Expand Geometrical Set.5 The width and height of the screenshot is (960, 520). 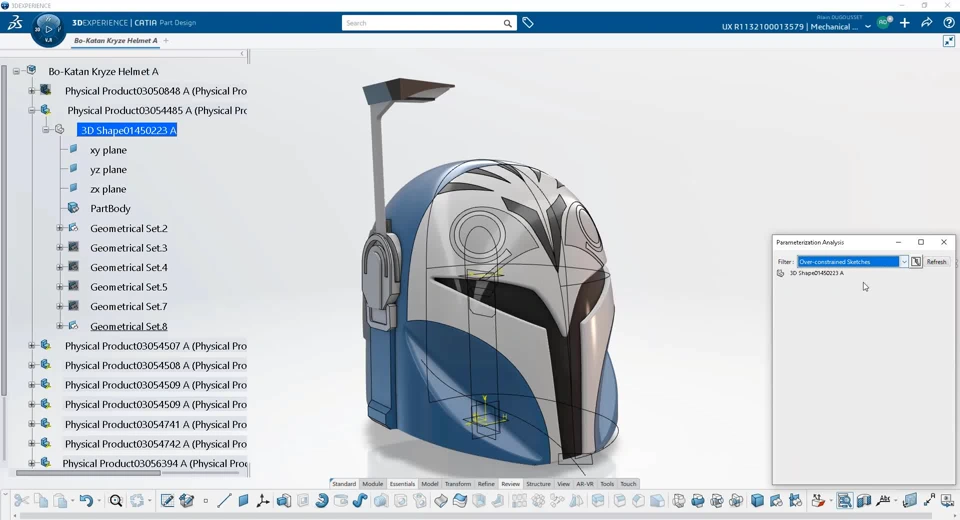(60, 287)
